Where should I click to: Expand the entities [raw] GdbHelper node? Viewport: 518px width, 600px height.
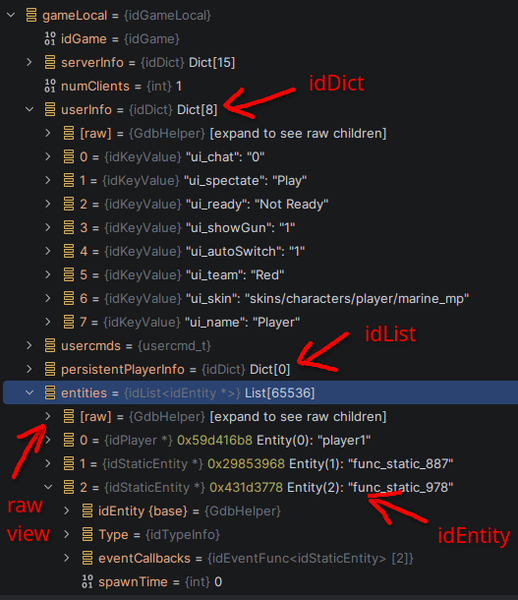pyautogui.click(x=48, y=416)
